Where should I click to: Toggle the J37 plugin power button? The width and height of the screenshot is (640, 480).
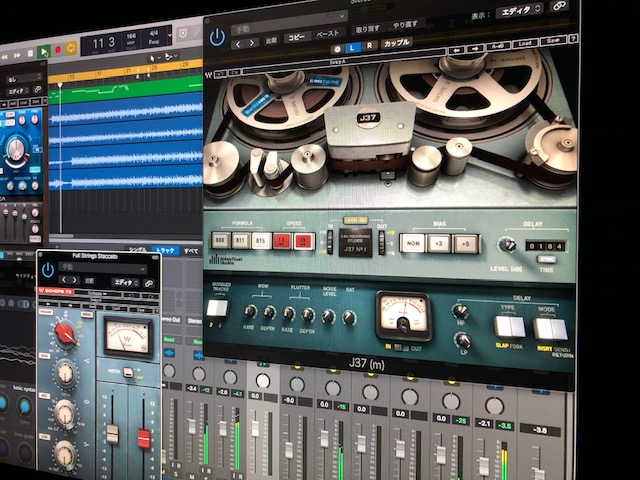pos(217,37)
